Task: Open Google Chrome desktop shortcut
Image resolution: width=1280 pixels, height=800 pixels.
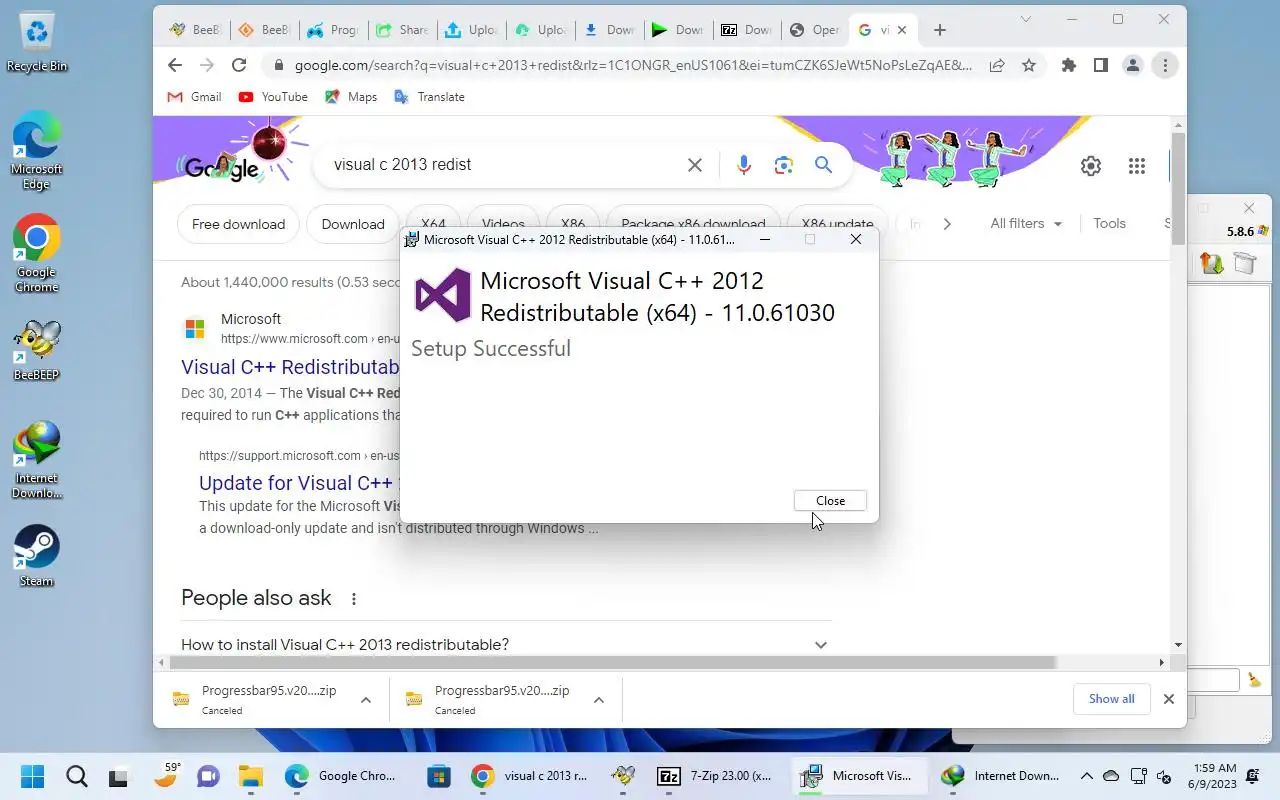Action: point(37,255)
